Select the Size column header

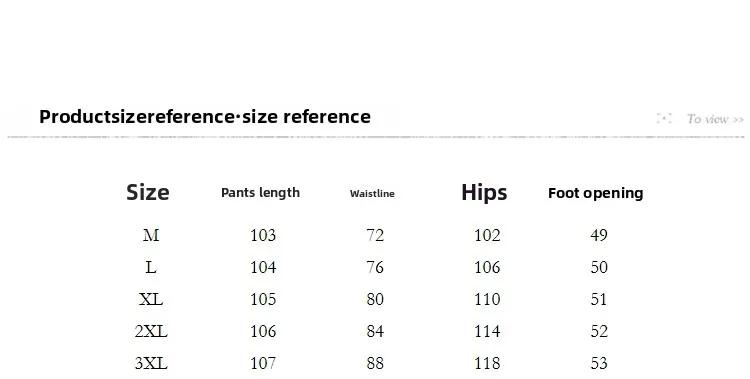click(x=148, y=192)
